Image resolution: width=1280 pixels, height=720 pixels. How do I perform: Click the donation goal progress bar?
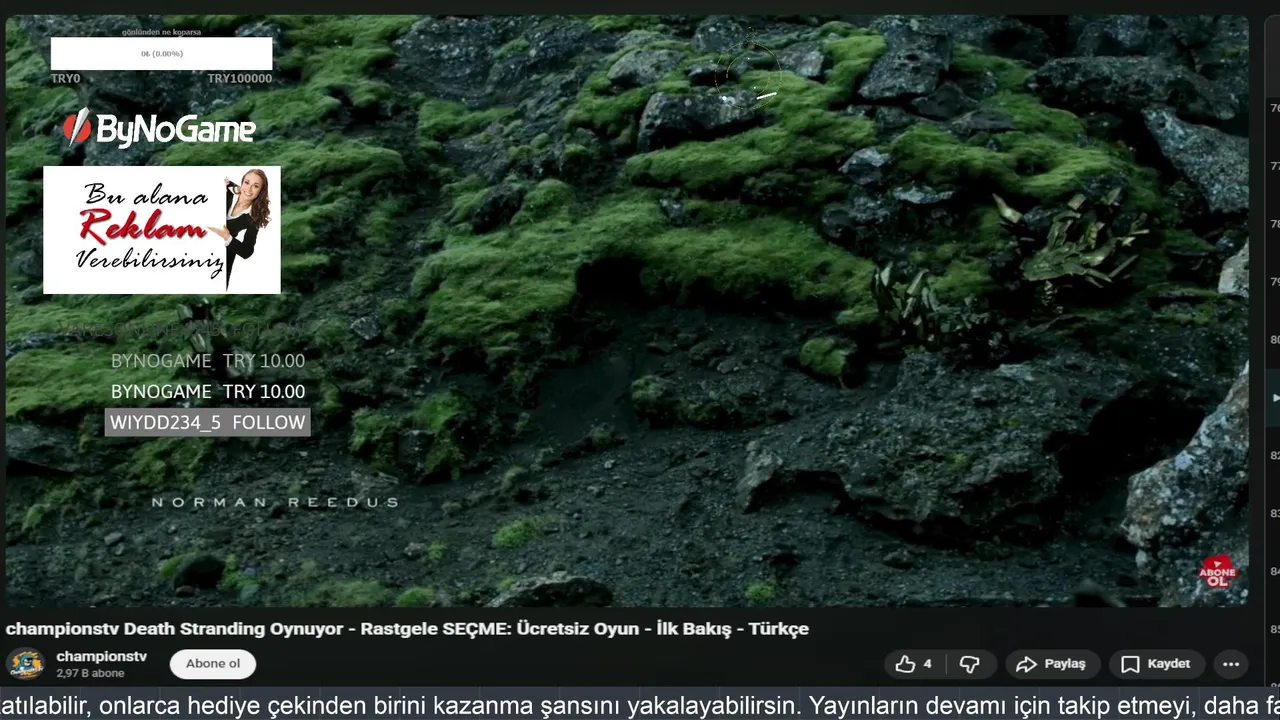(161, 54)
